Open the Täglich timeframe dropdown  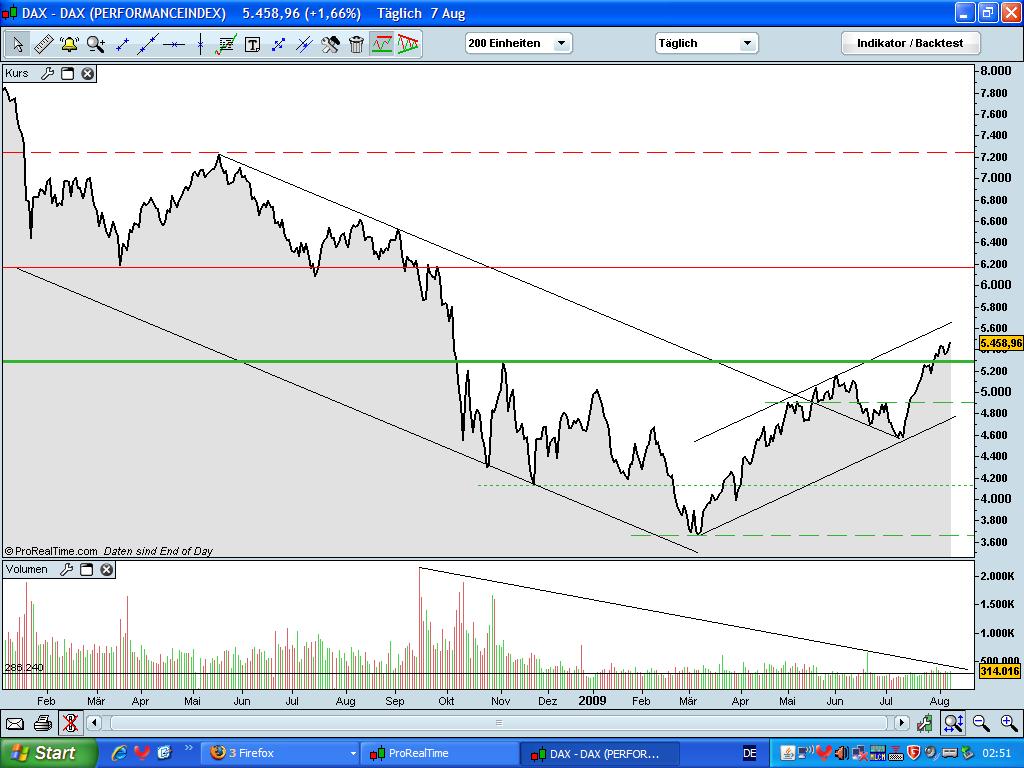pyautogui.click(x=707, y=43)
